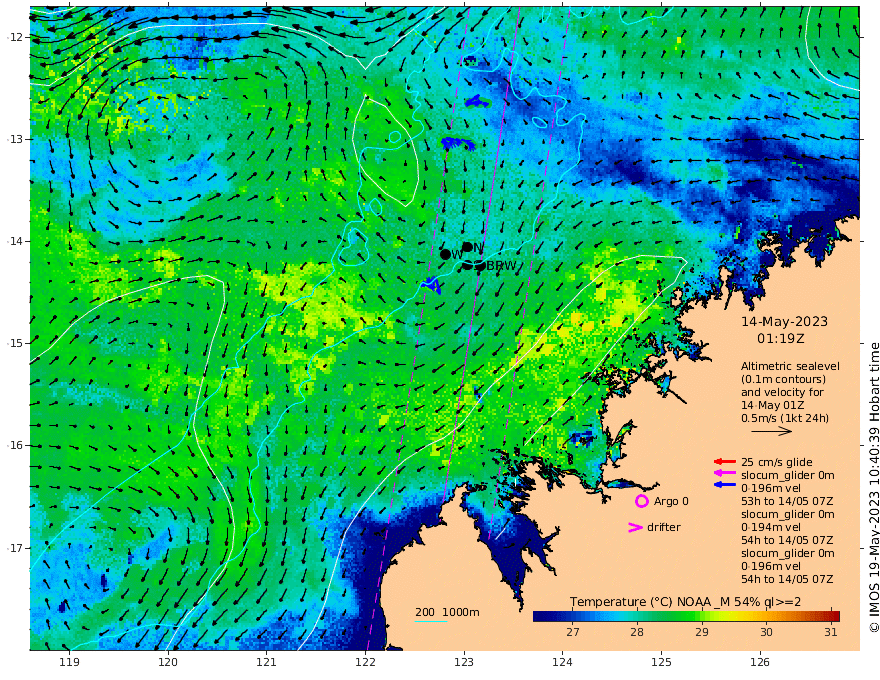The image size is (880, 680).
Task: Click the colorbar tick label 28
Action: coord(636,632)
